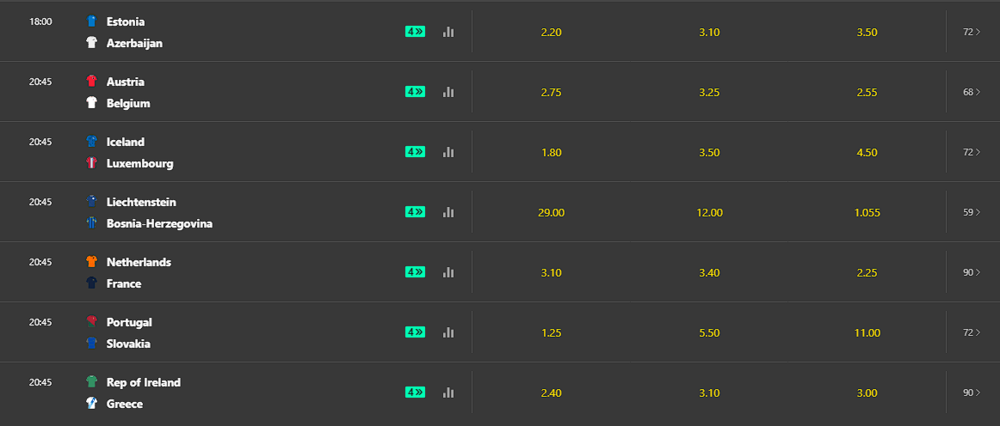Expand 68 more markets for Austria v Belgium

(971, 92)
